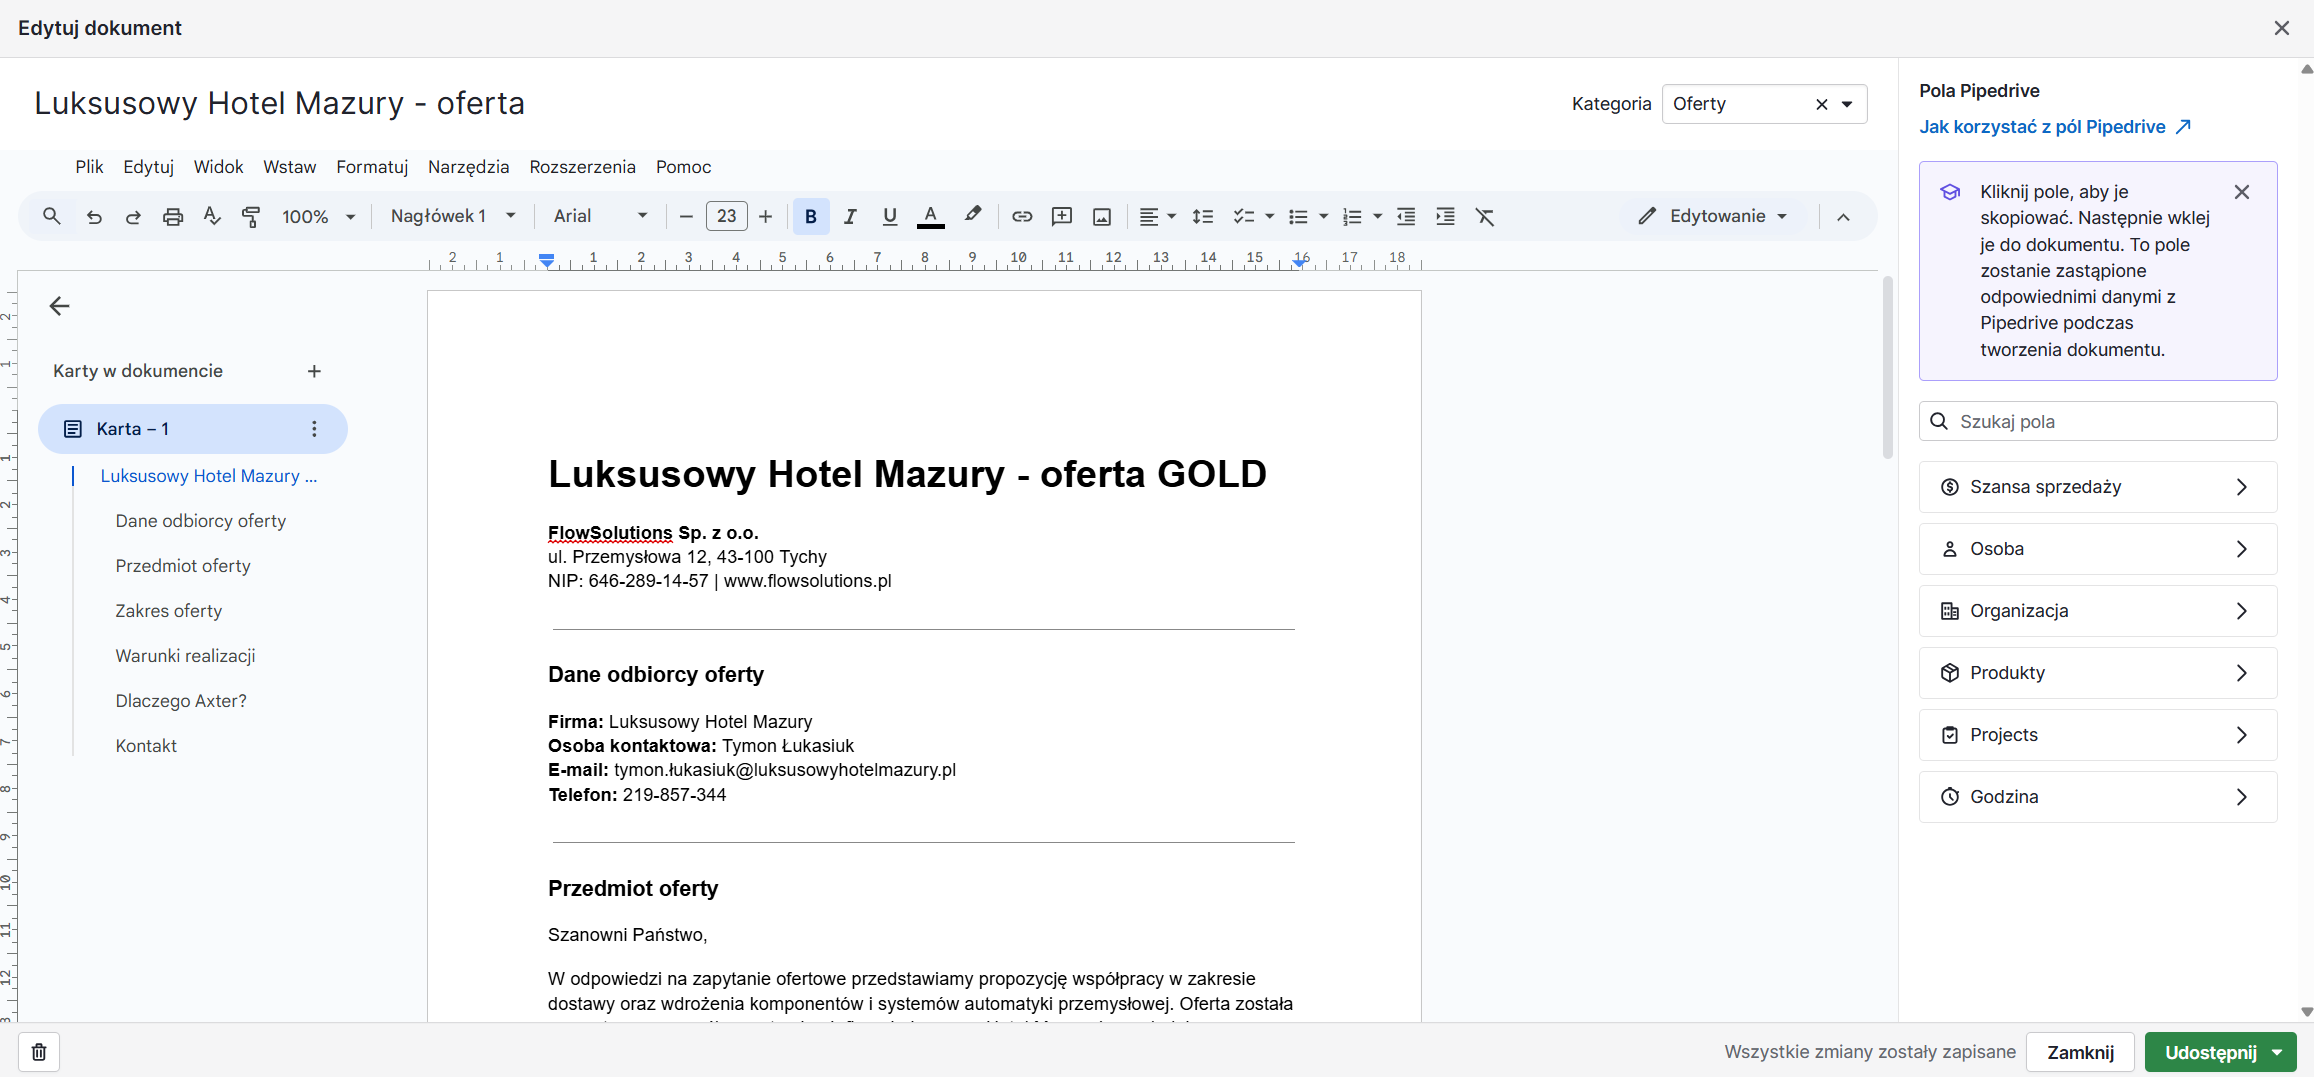Open the Plik menu
This screenshot has width=2314, height=1077.
click(89, 167)
